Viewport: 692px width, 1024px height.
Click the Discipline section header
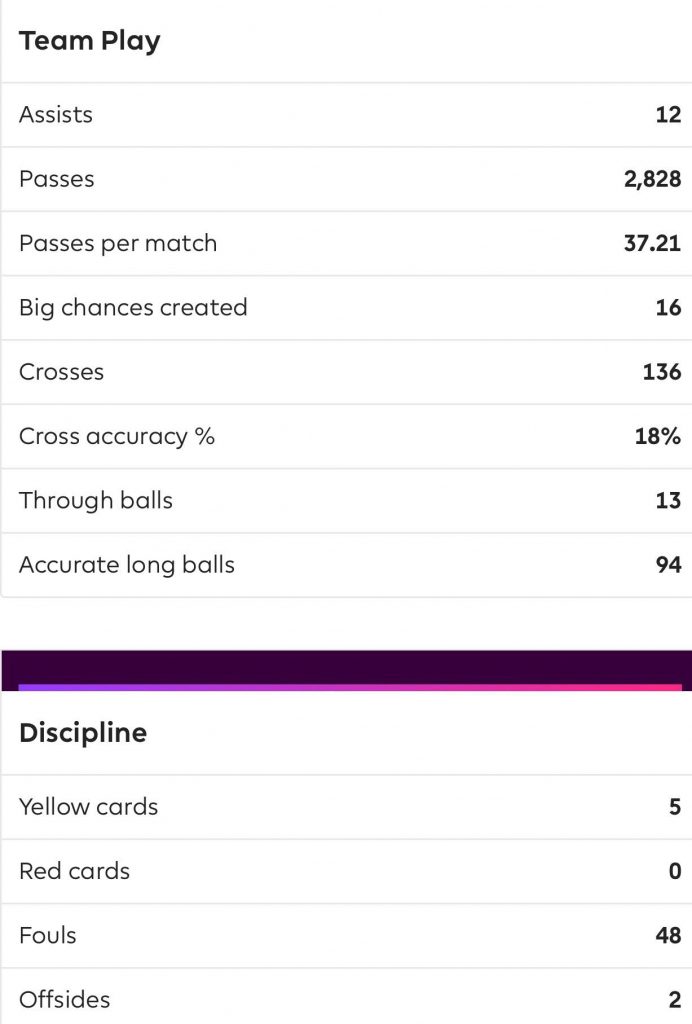coord(83,733)
